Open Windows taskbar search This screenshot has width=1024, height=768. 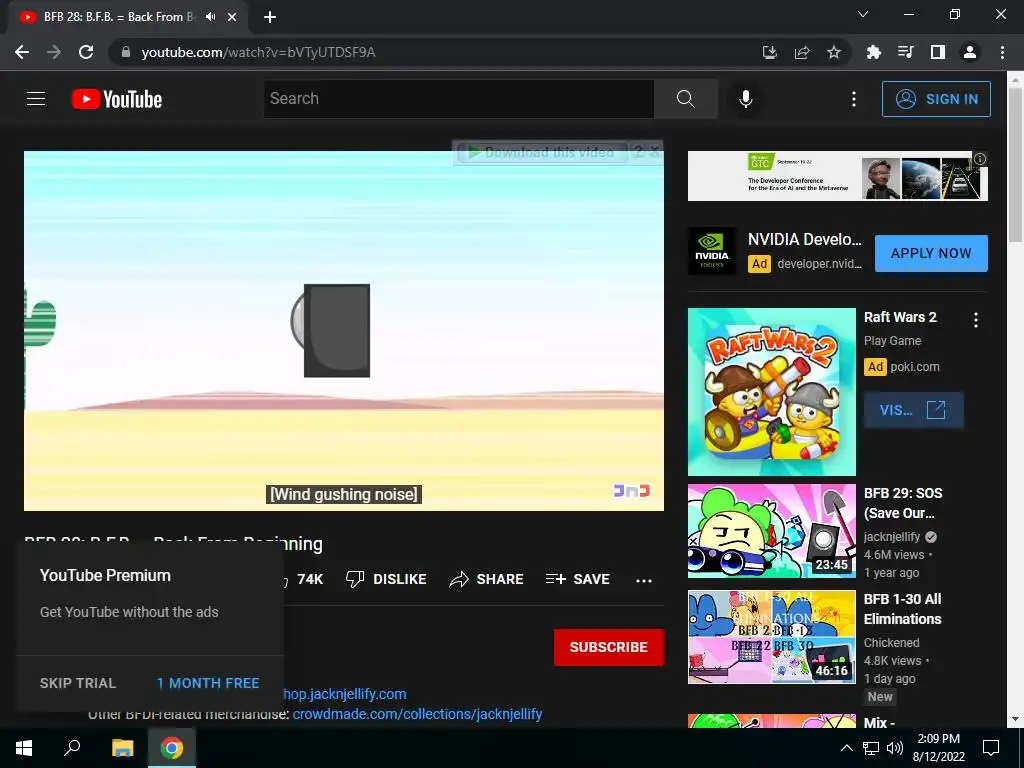[x=72, y=748]
